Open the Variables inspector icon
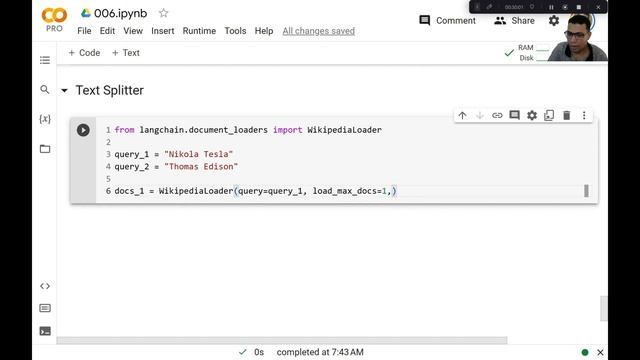This screenshot has width=640, height=360. click(x=45, y=119)
